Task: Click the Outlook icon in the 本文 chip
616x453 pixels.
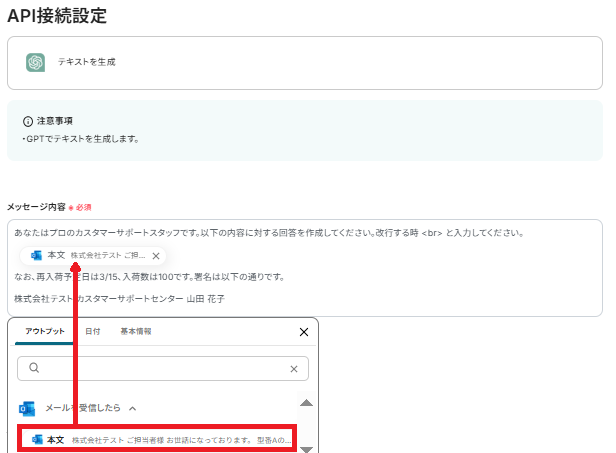Action: (37, 256)
